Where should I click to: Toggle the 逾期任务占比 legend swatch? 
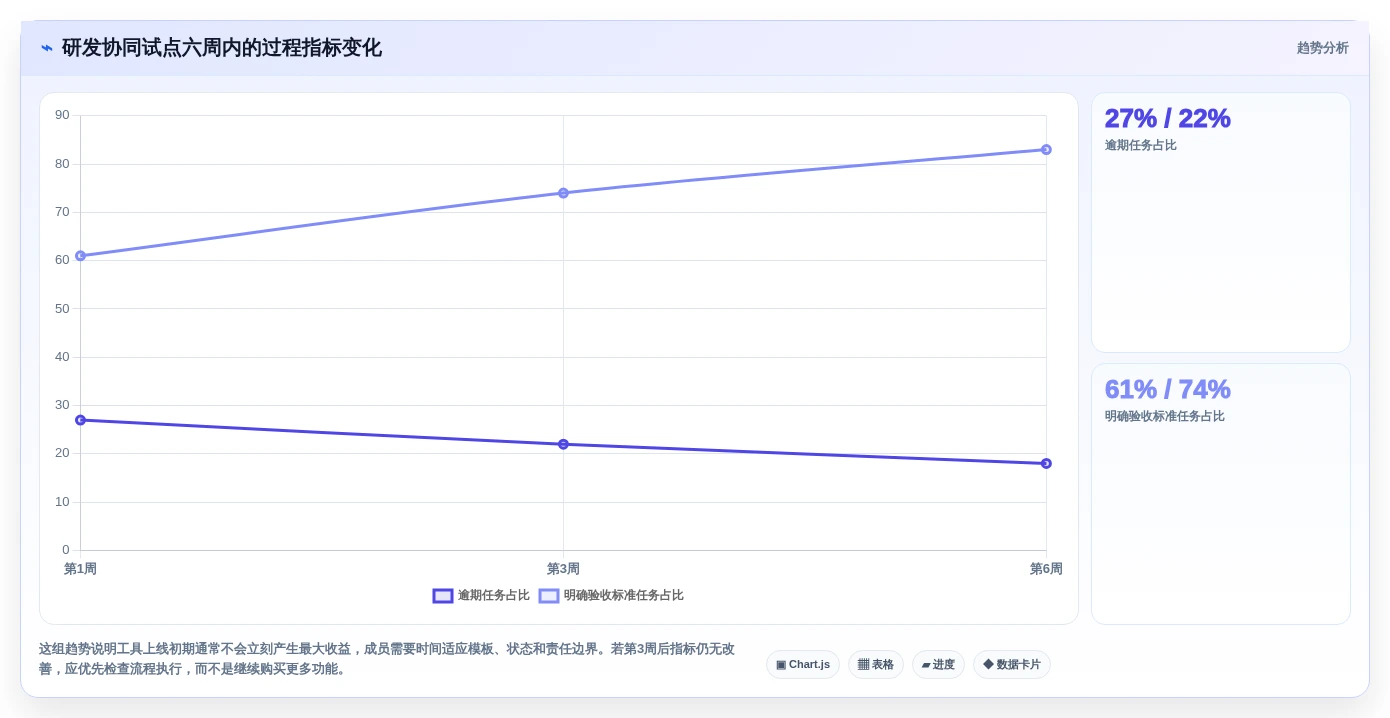point(443,596)
